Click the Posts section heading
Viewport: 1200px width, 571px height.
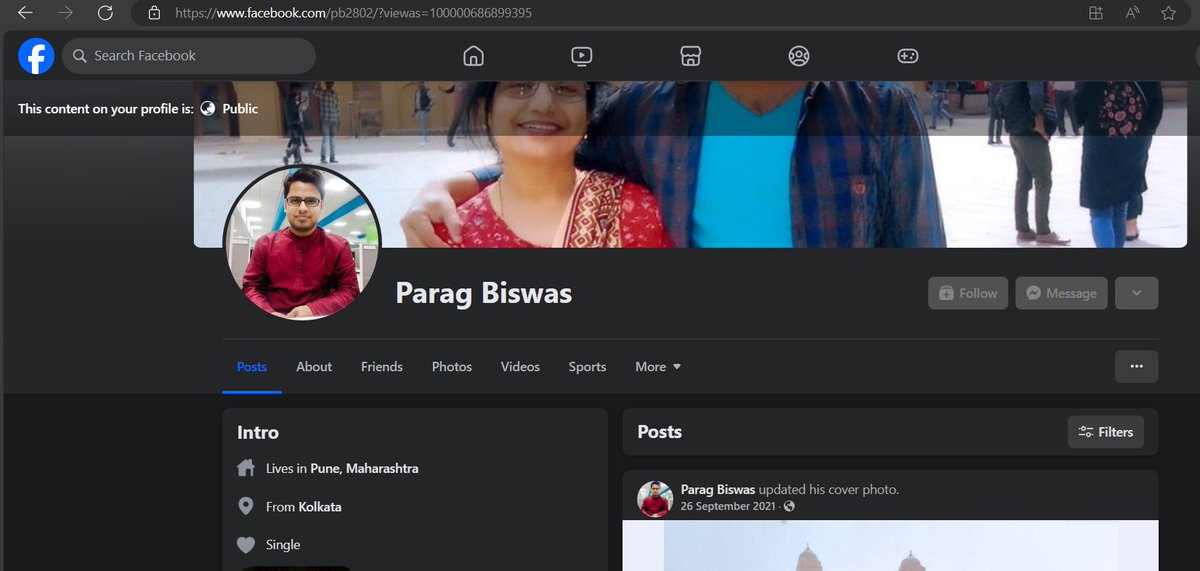[660, 432]
